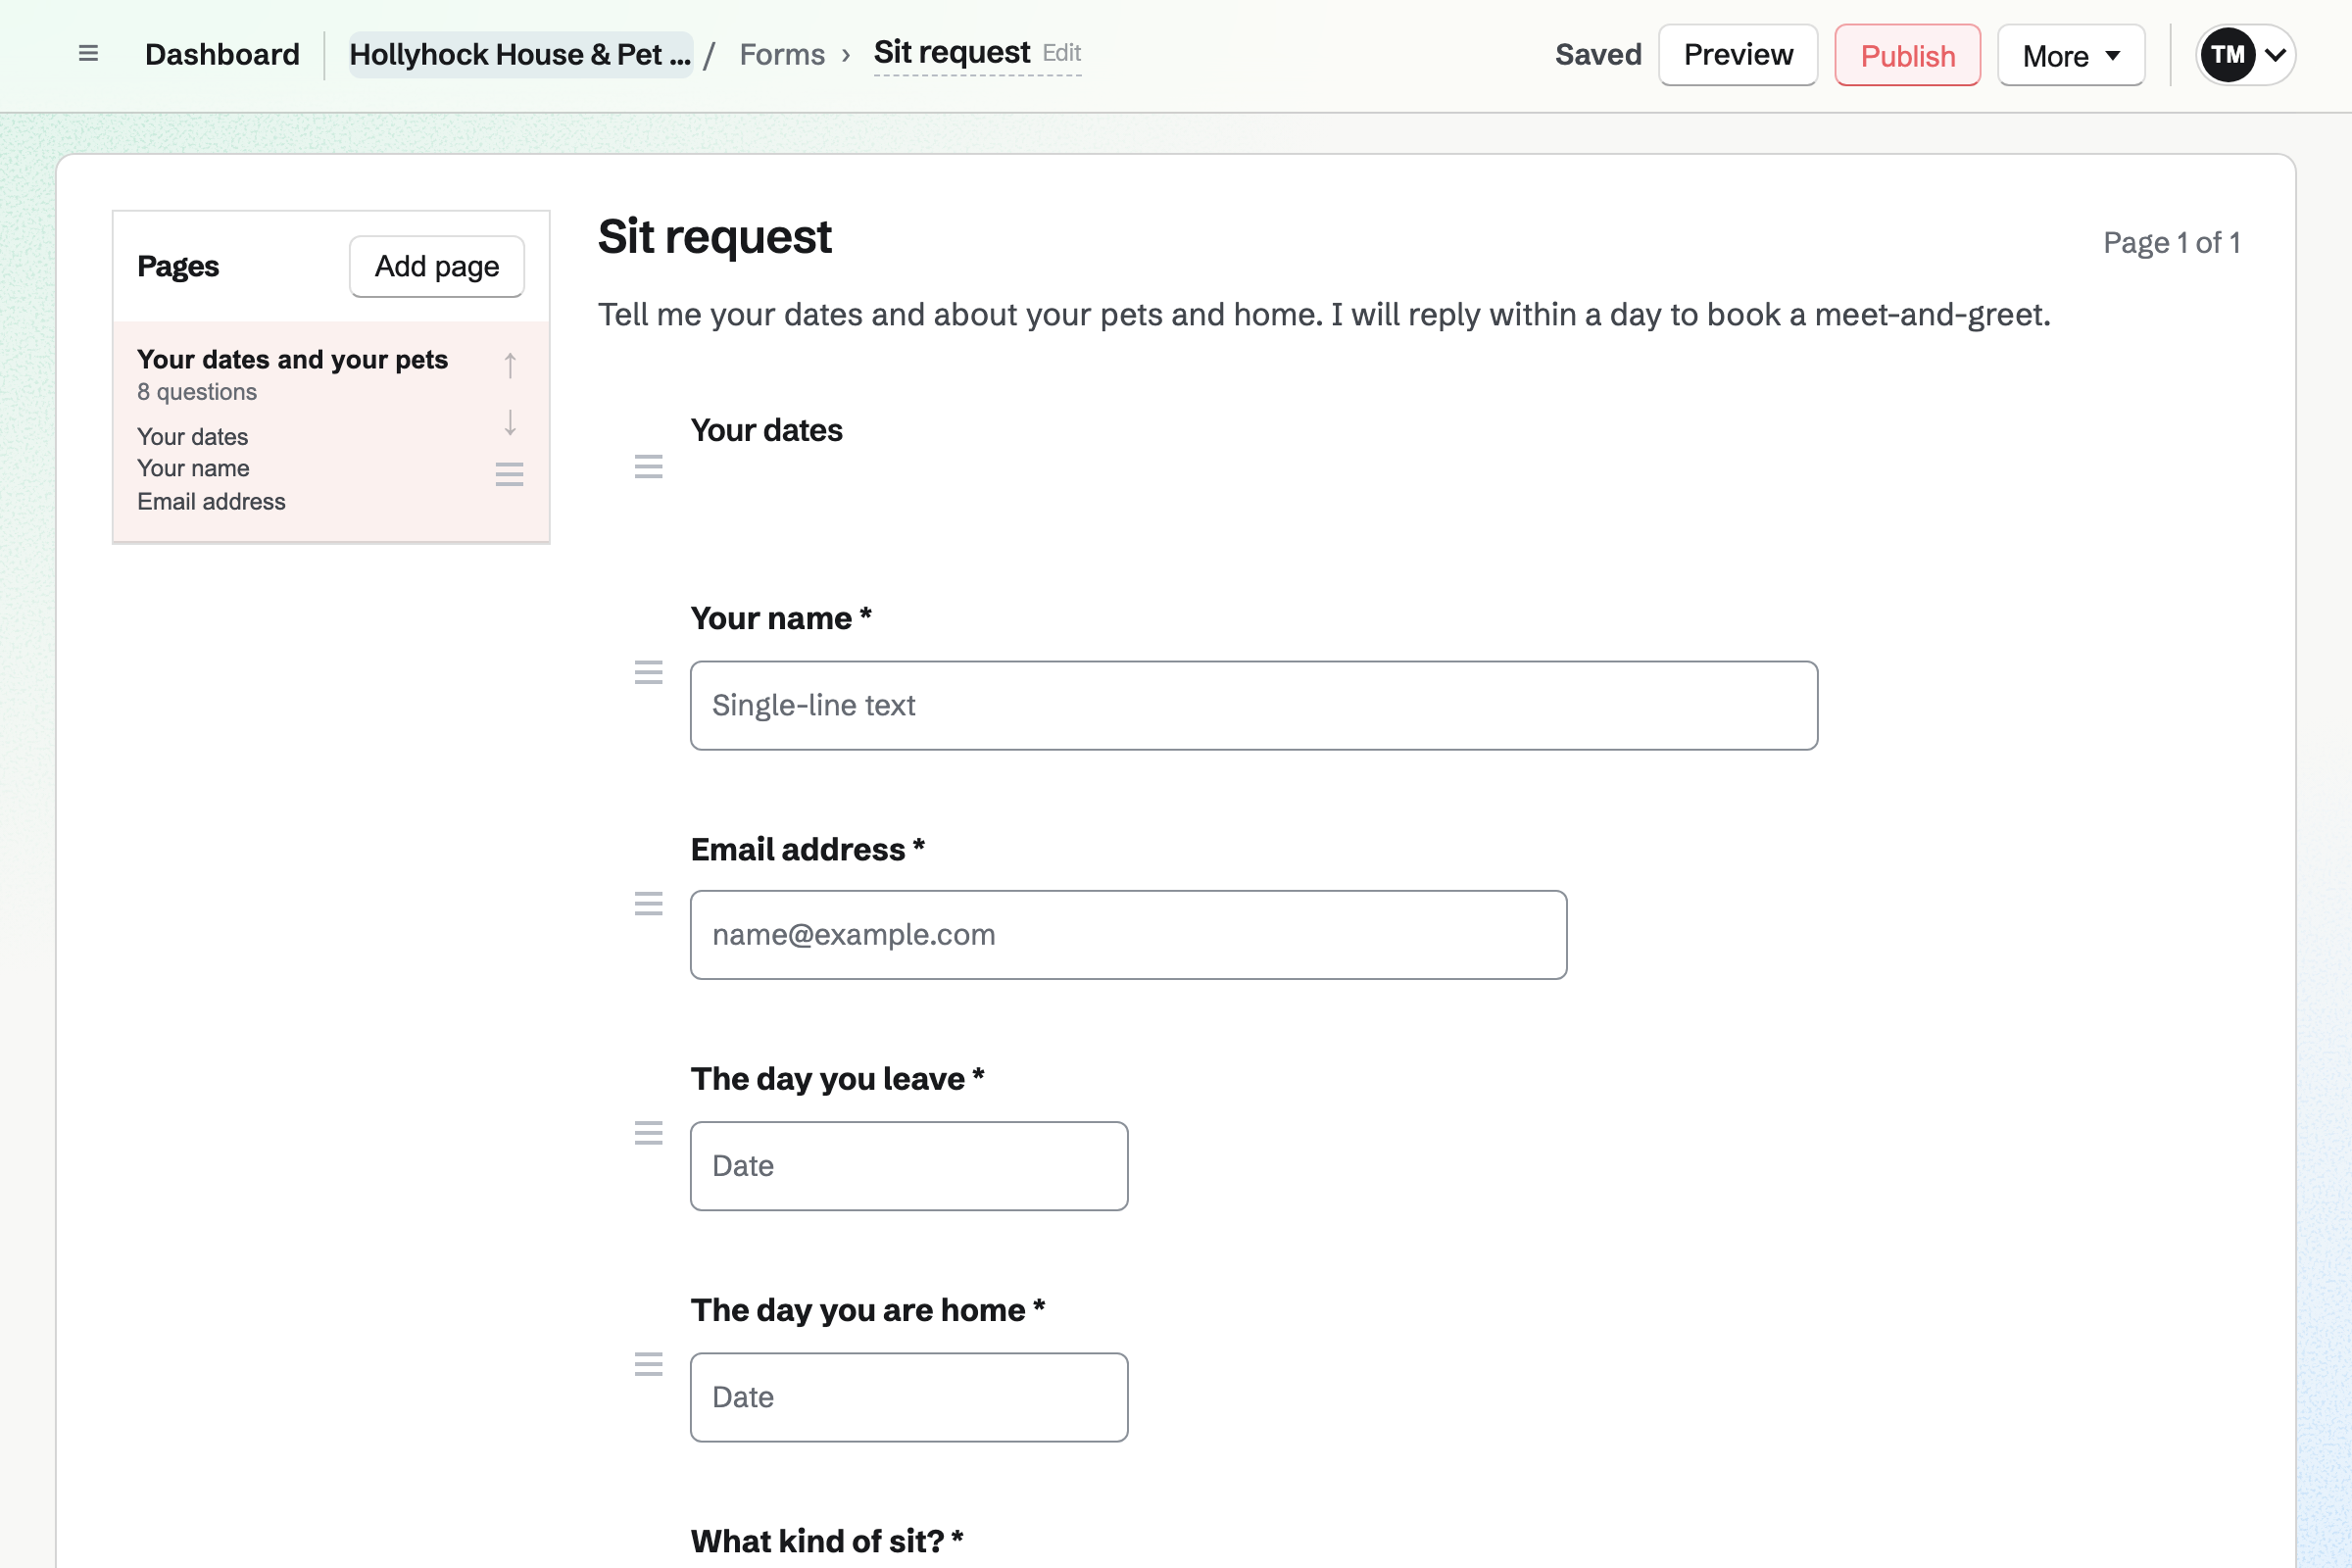The width and height of the screenshot is (2352, 1568).
Task: Move the page up with the up arrow
Action: (x=510, y=365)
